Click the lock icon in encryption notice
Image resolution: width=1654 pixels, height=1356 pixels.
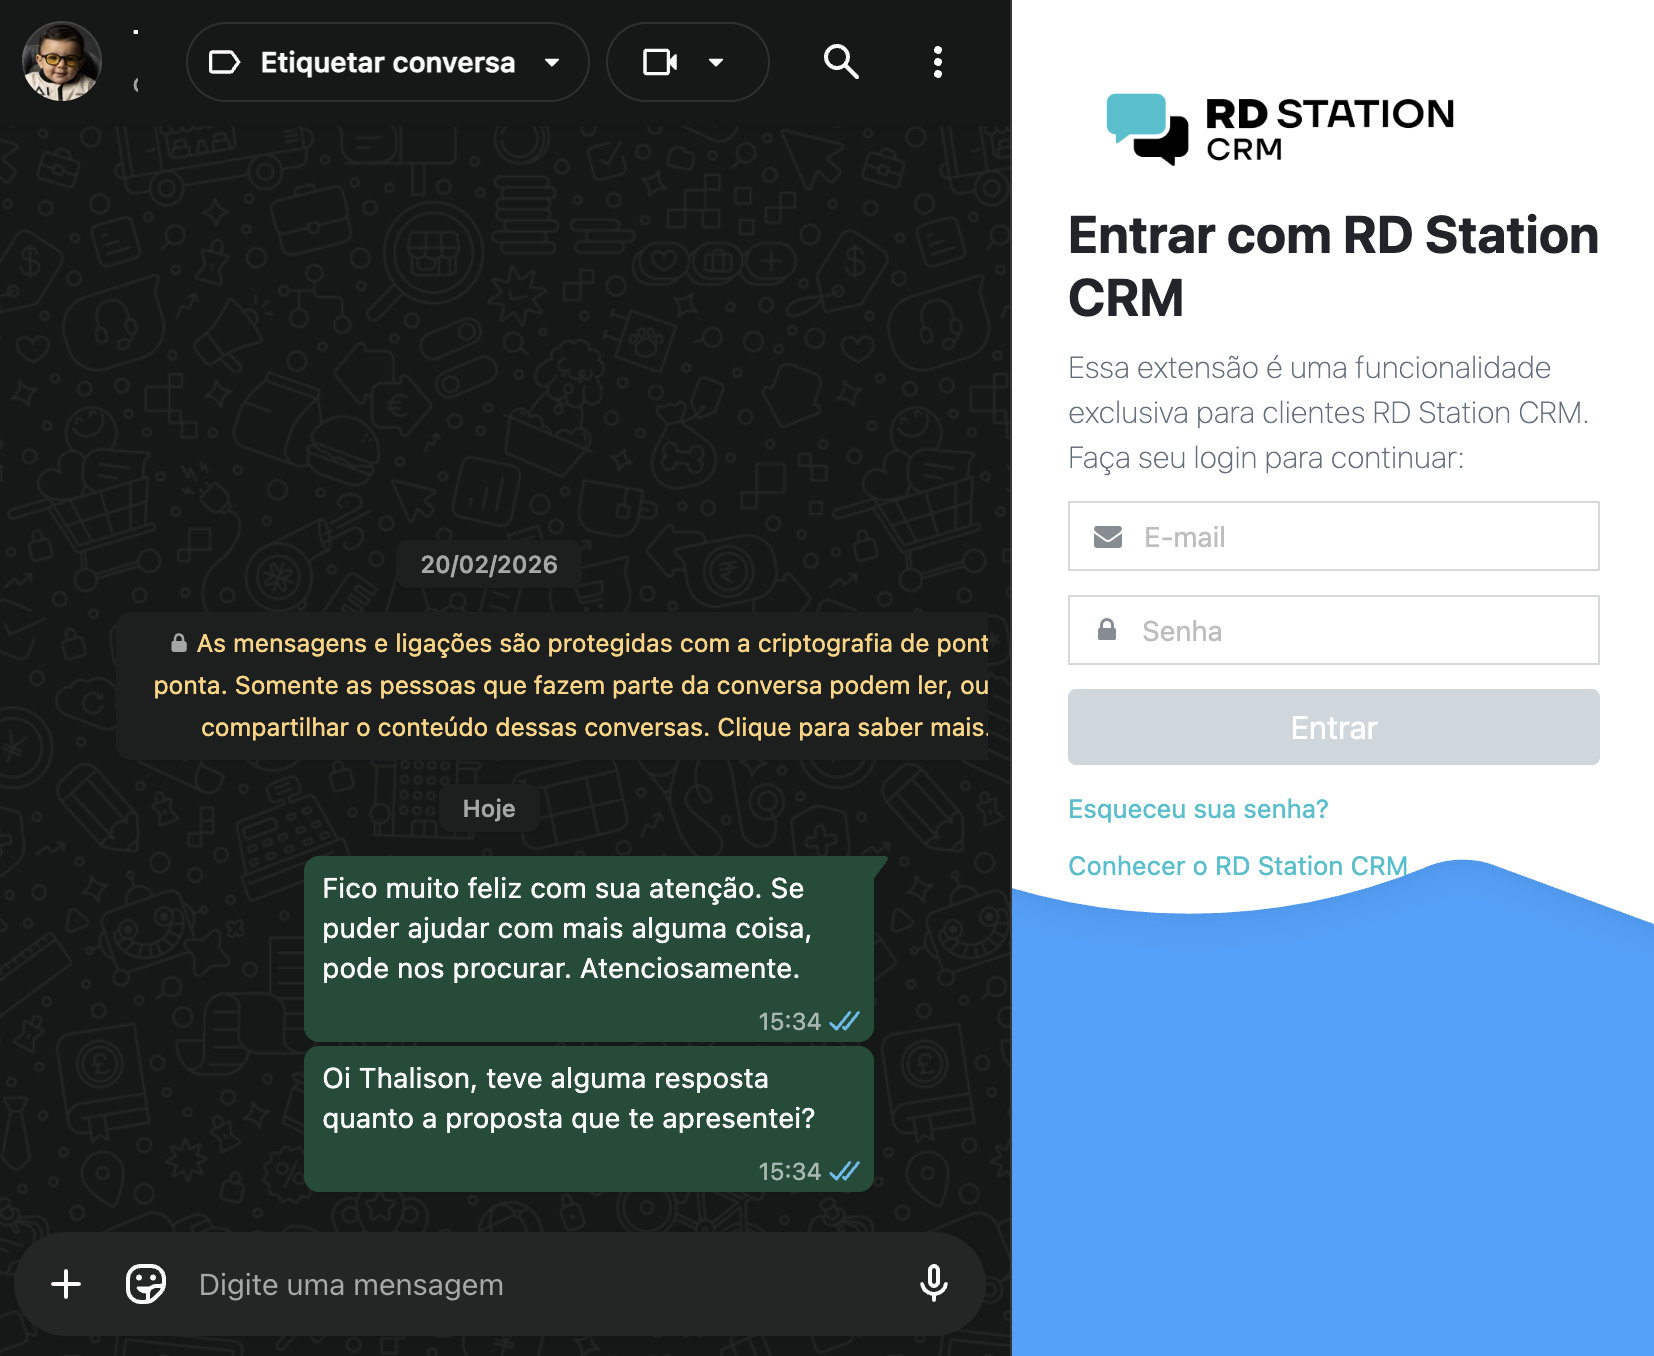pos(179,643)
